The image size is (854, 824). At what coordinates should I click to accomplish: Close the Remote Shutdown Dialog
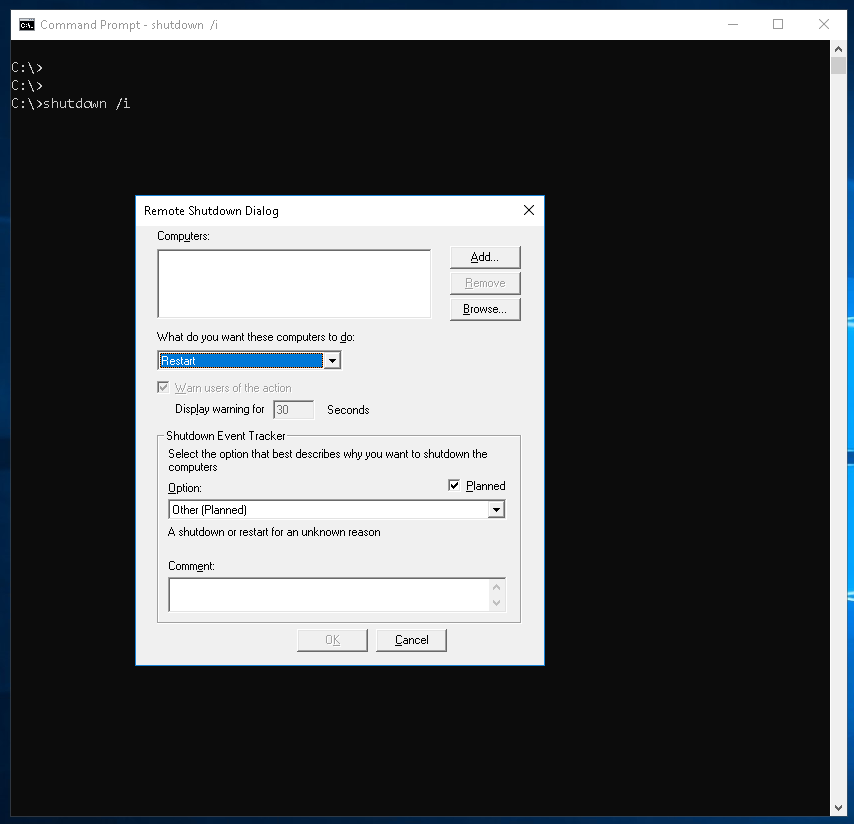coord(528,210)
